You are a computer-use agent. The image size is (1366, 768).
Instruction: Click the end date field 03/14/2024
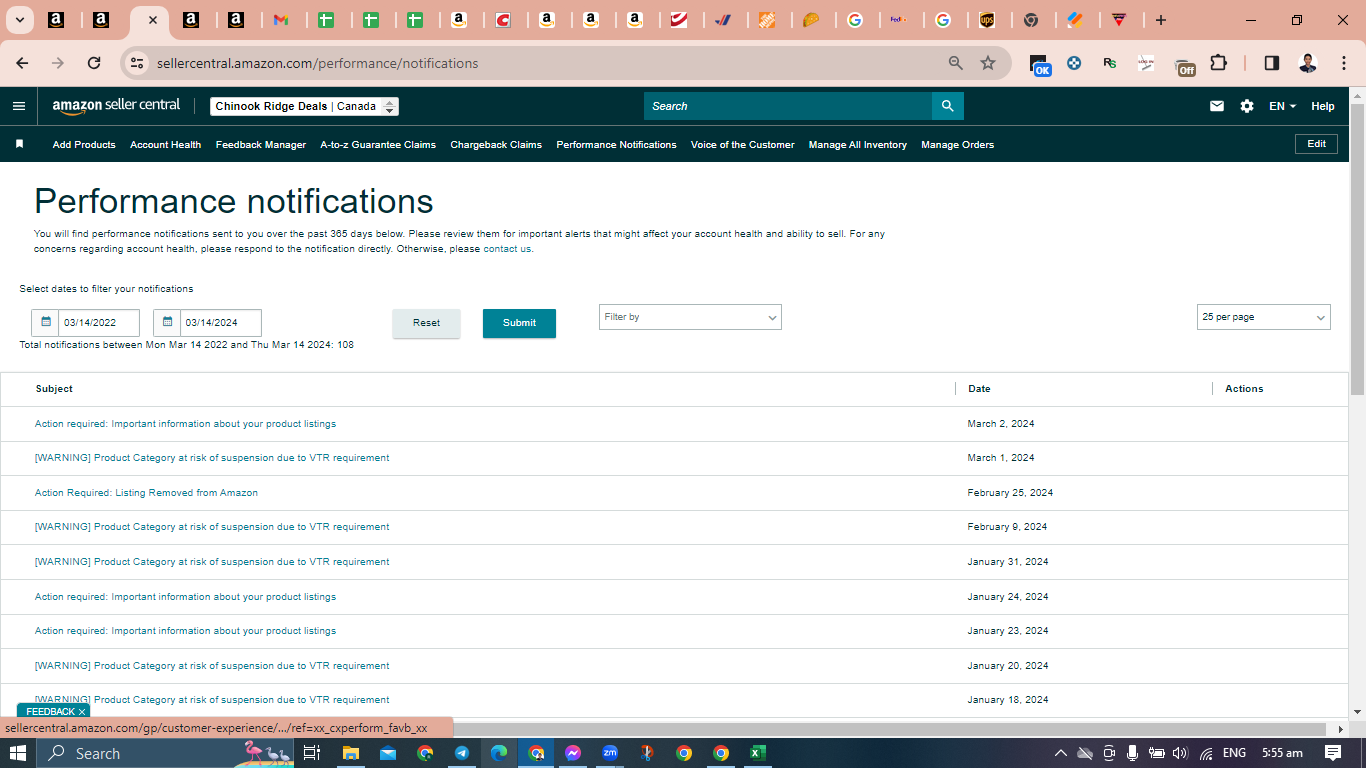coord(221,323)
